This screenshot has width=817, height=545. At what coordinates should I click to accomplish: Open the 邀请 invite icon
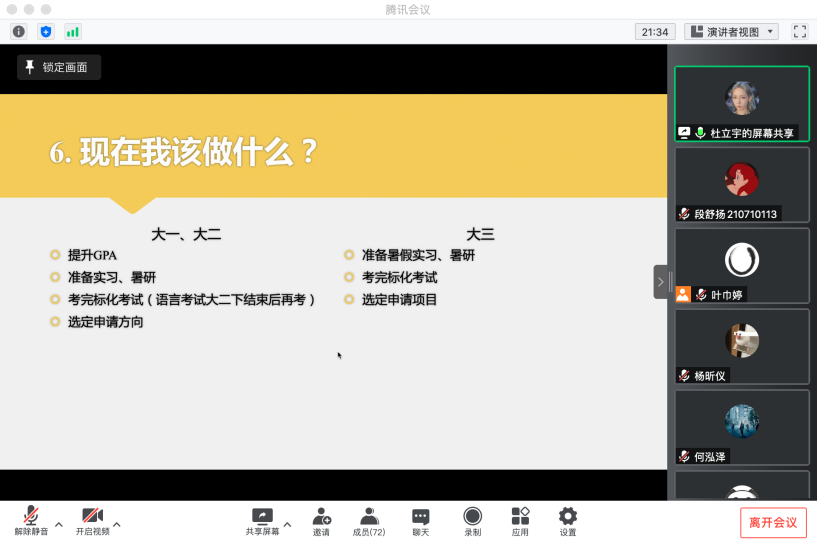[x=321, y=521]
